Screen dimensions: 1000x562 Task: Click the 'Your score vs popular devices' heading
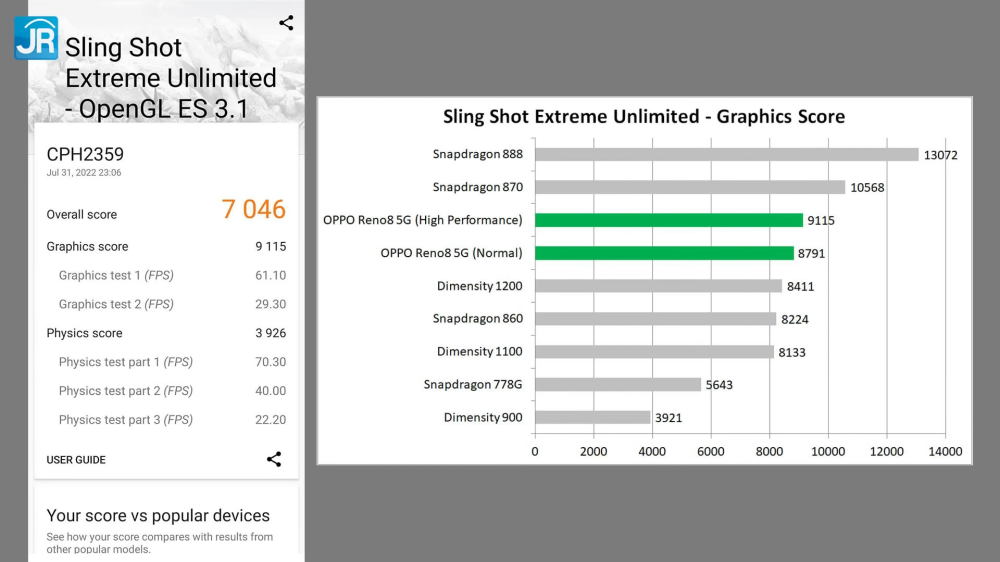(158, 516)
